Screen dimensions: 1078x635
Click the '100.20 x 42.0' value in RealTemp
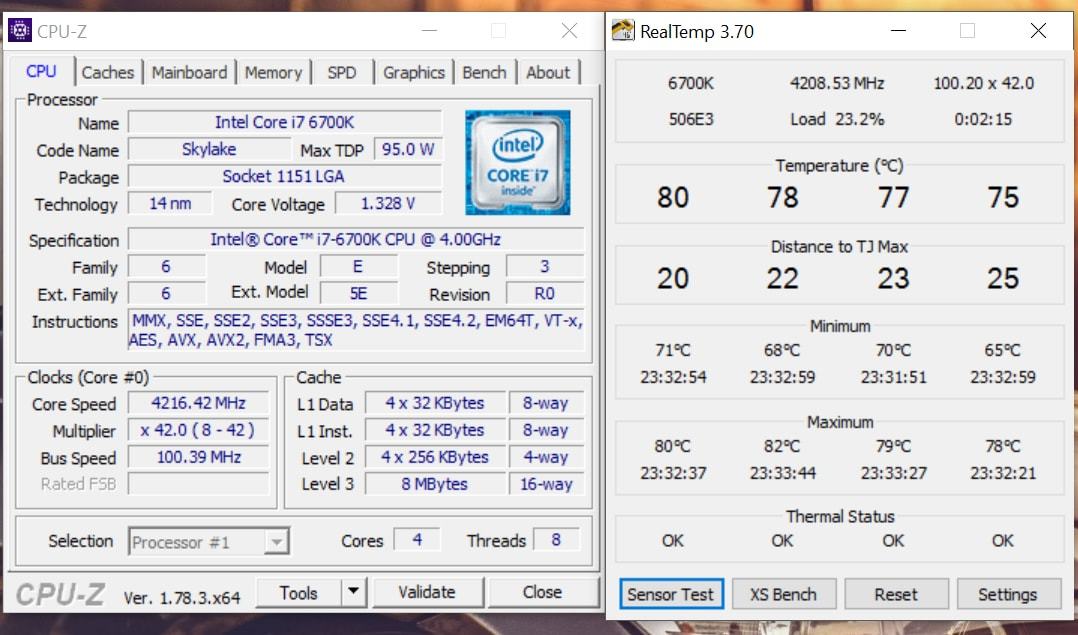pos(984,83)
